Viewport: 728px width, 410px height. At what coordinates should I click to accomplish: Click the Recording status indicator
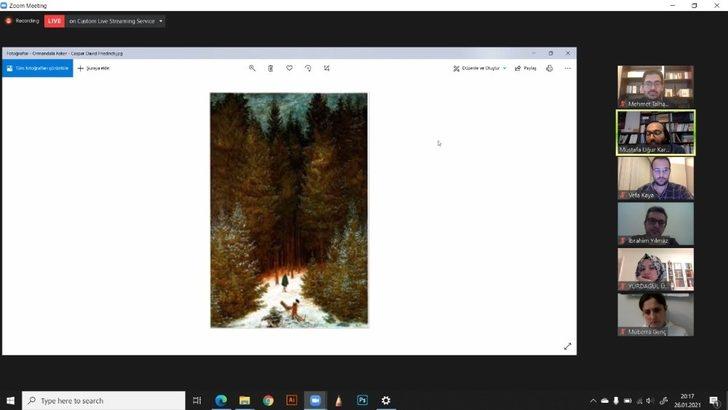(22, 21)
